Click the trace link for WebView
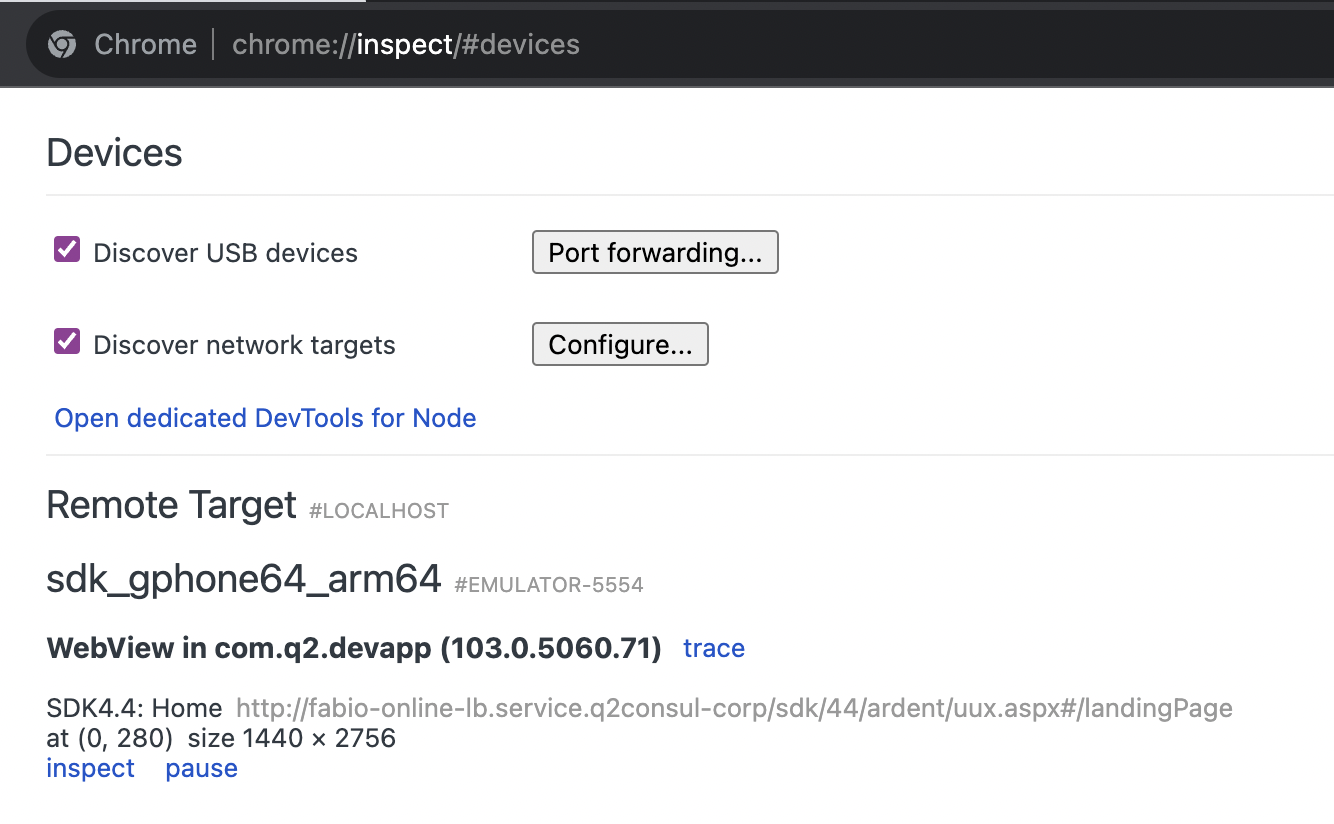The width and height of the screenshot is (1334, 824). pyautogui.click(x=714, y=648)
